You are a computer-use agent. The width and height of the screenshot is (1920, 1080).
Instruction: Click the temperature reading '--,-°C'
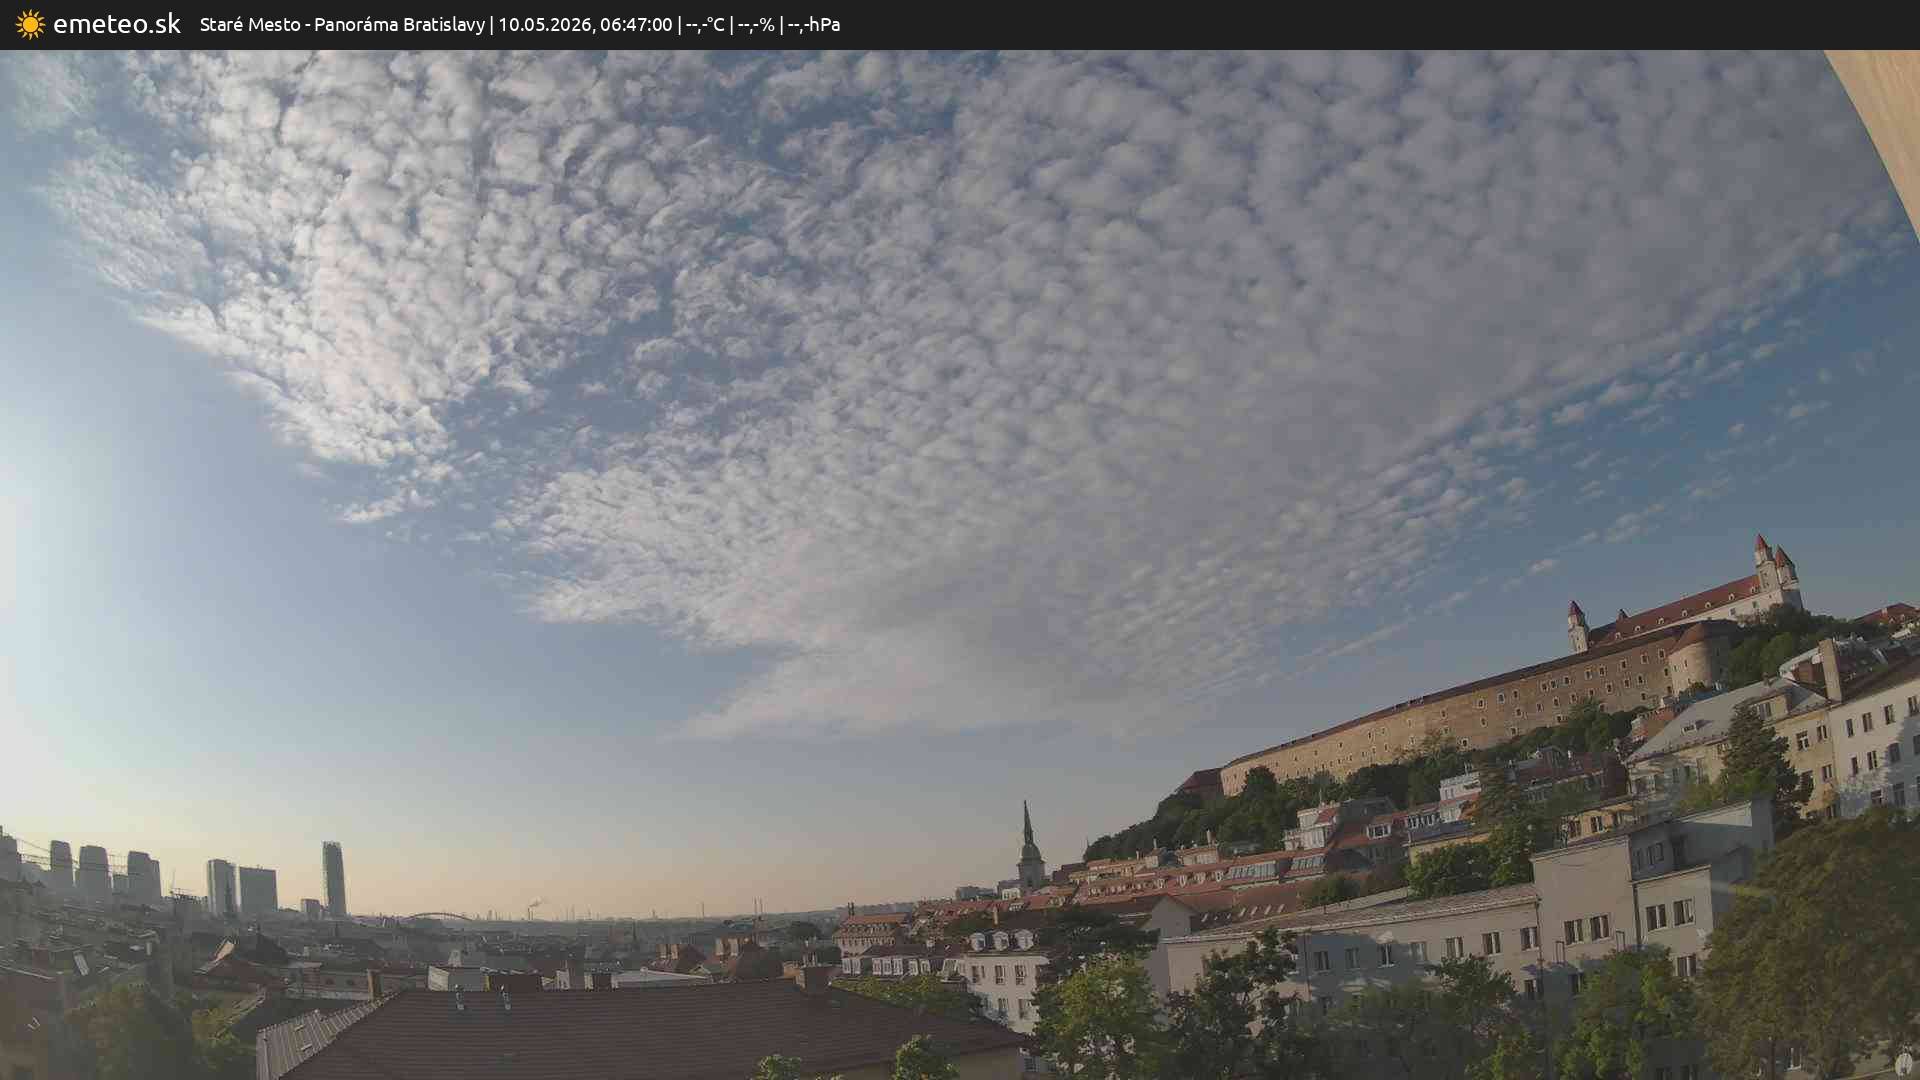[705, 25]
